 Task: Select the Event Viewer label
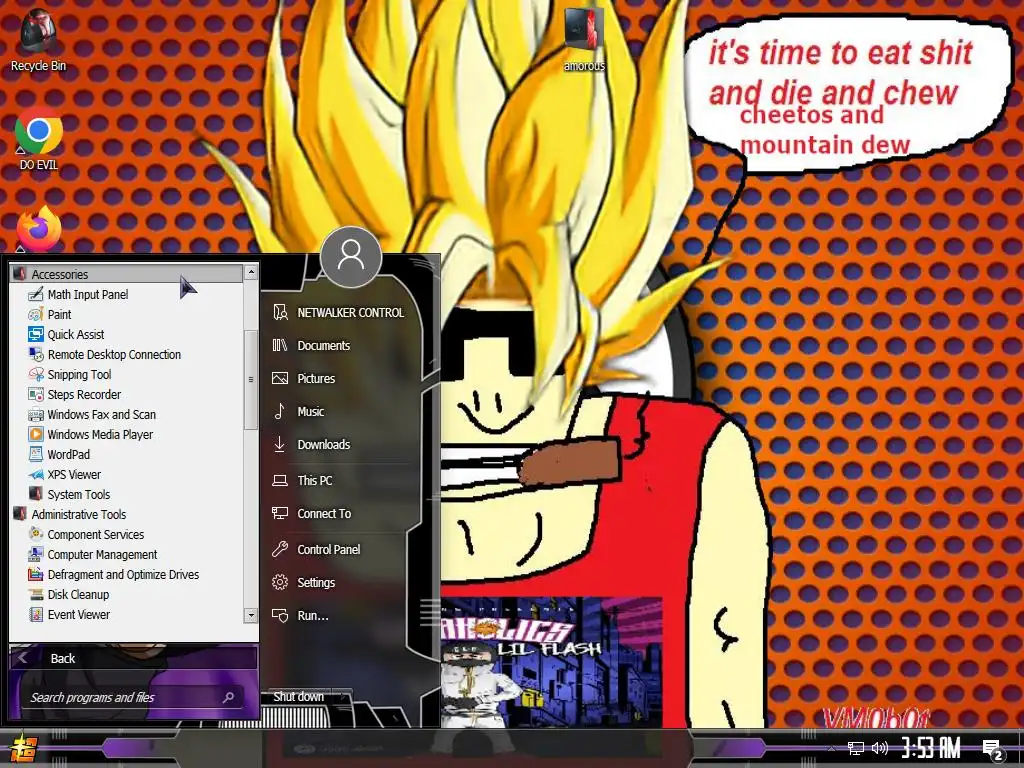78,615
